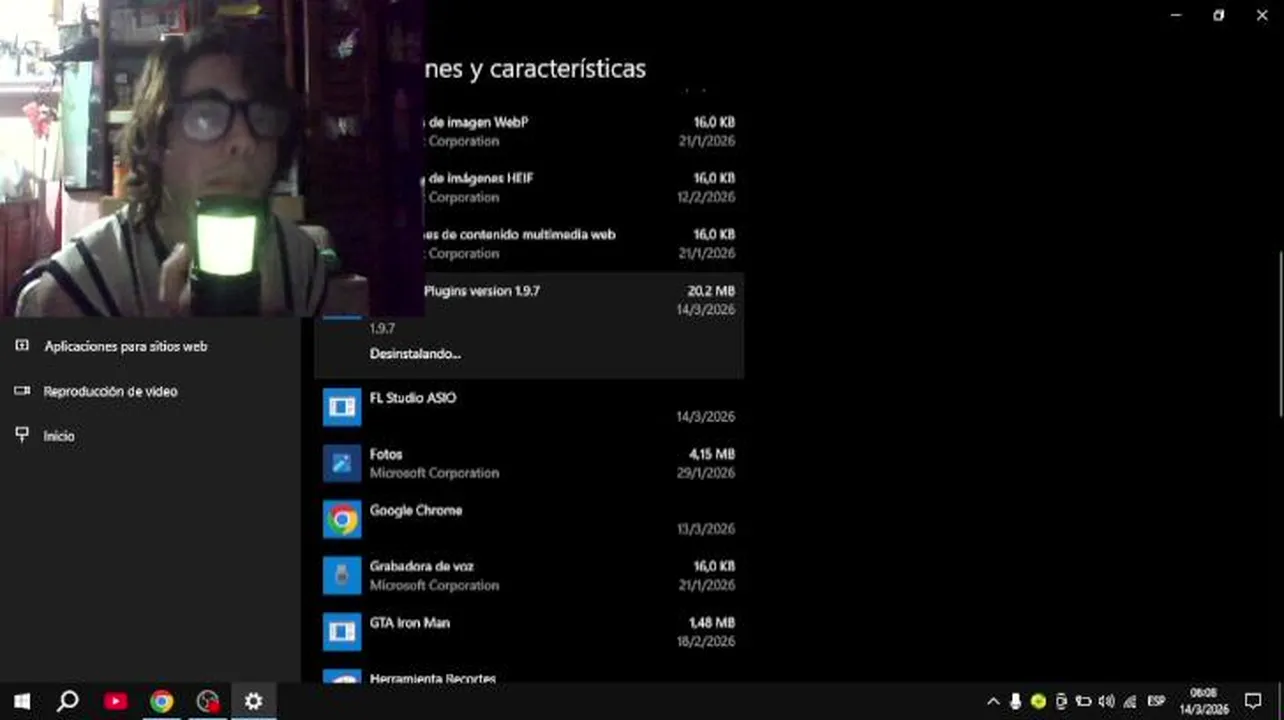Select the Grabadora de voz entry name
Screen dimensions: 1284x720
pos(422,566)
